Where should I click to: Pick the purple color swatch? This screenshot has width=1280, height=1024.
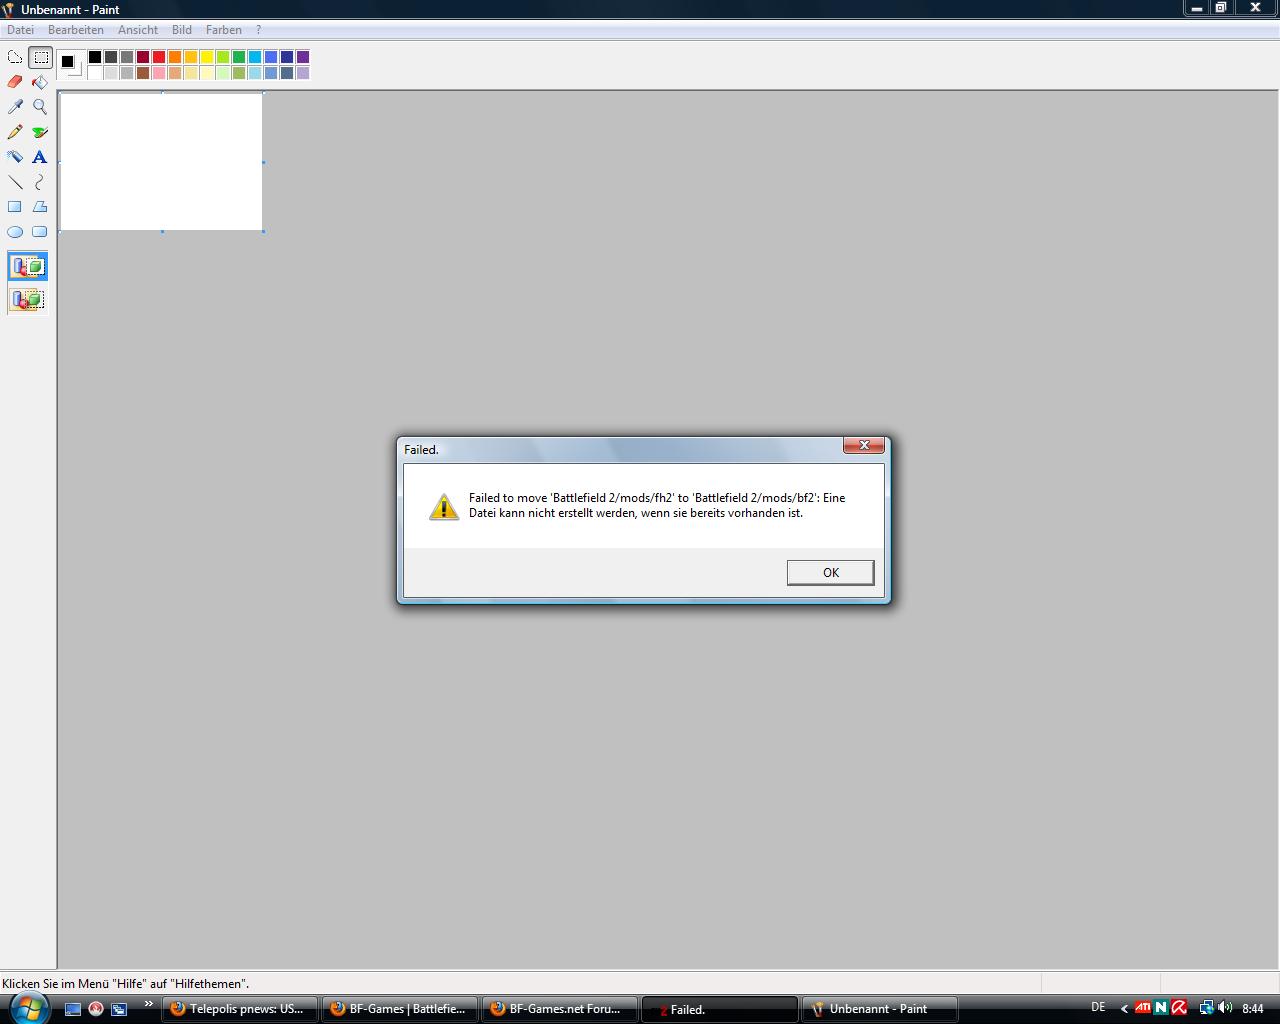point(303,57)
